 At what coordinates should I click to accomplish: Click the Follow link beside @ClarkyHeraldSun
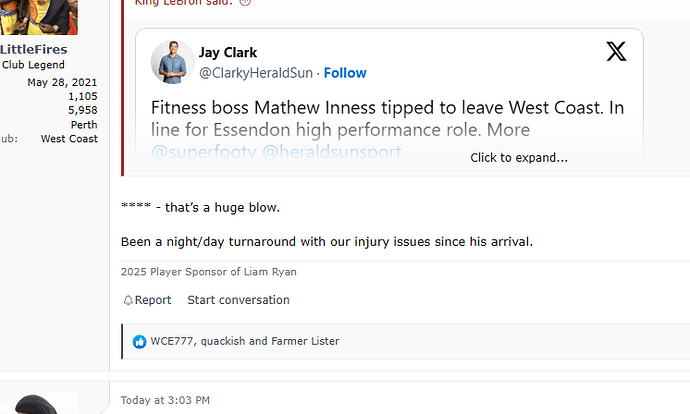click(345, 73)
